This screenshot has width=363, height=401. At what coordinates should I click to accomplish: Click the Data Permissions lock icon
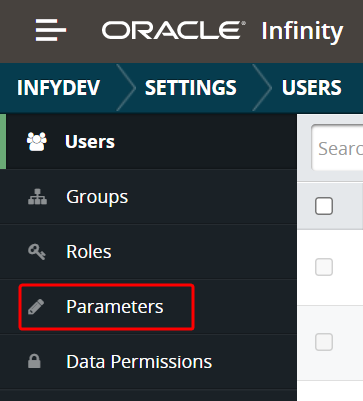pyautogui.click(x=34, y=361)
